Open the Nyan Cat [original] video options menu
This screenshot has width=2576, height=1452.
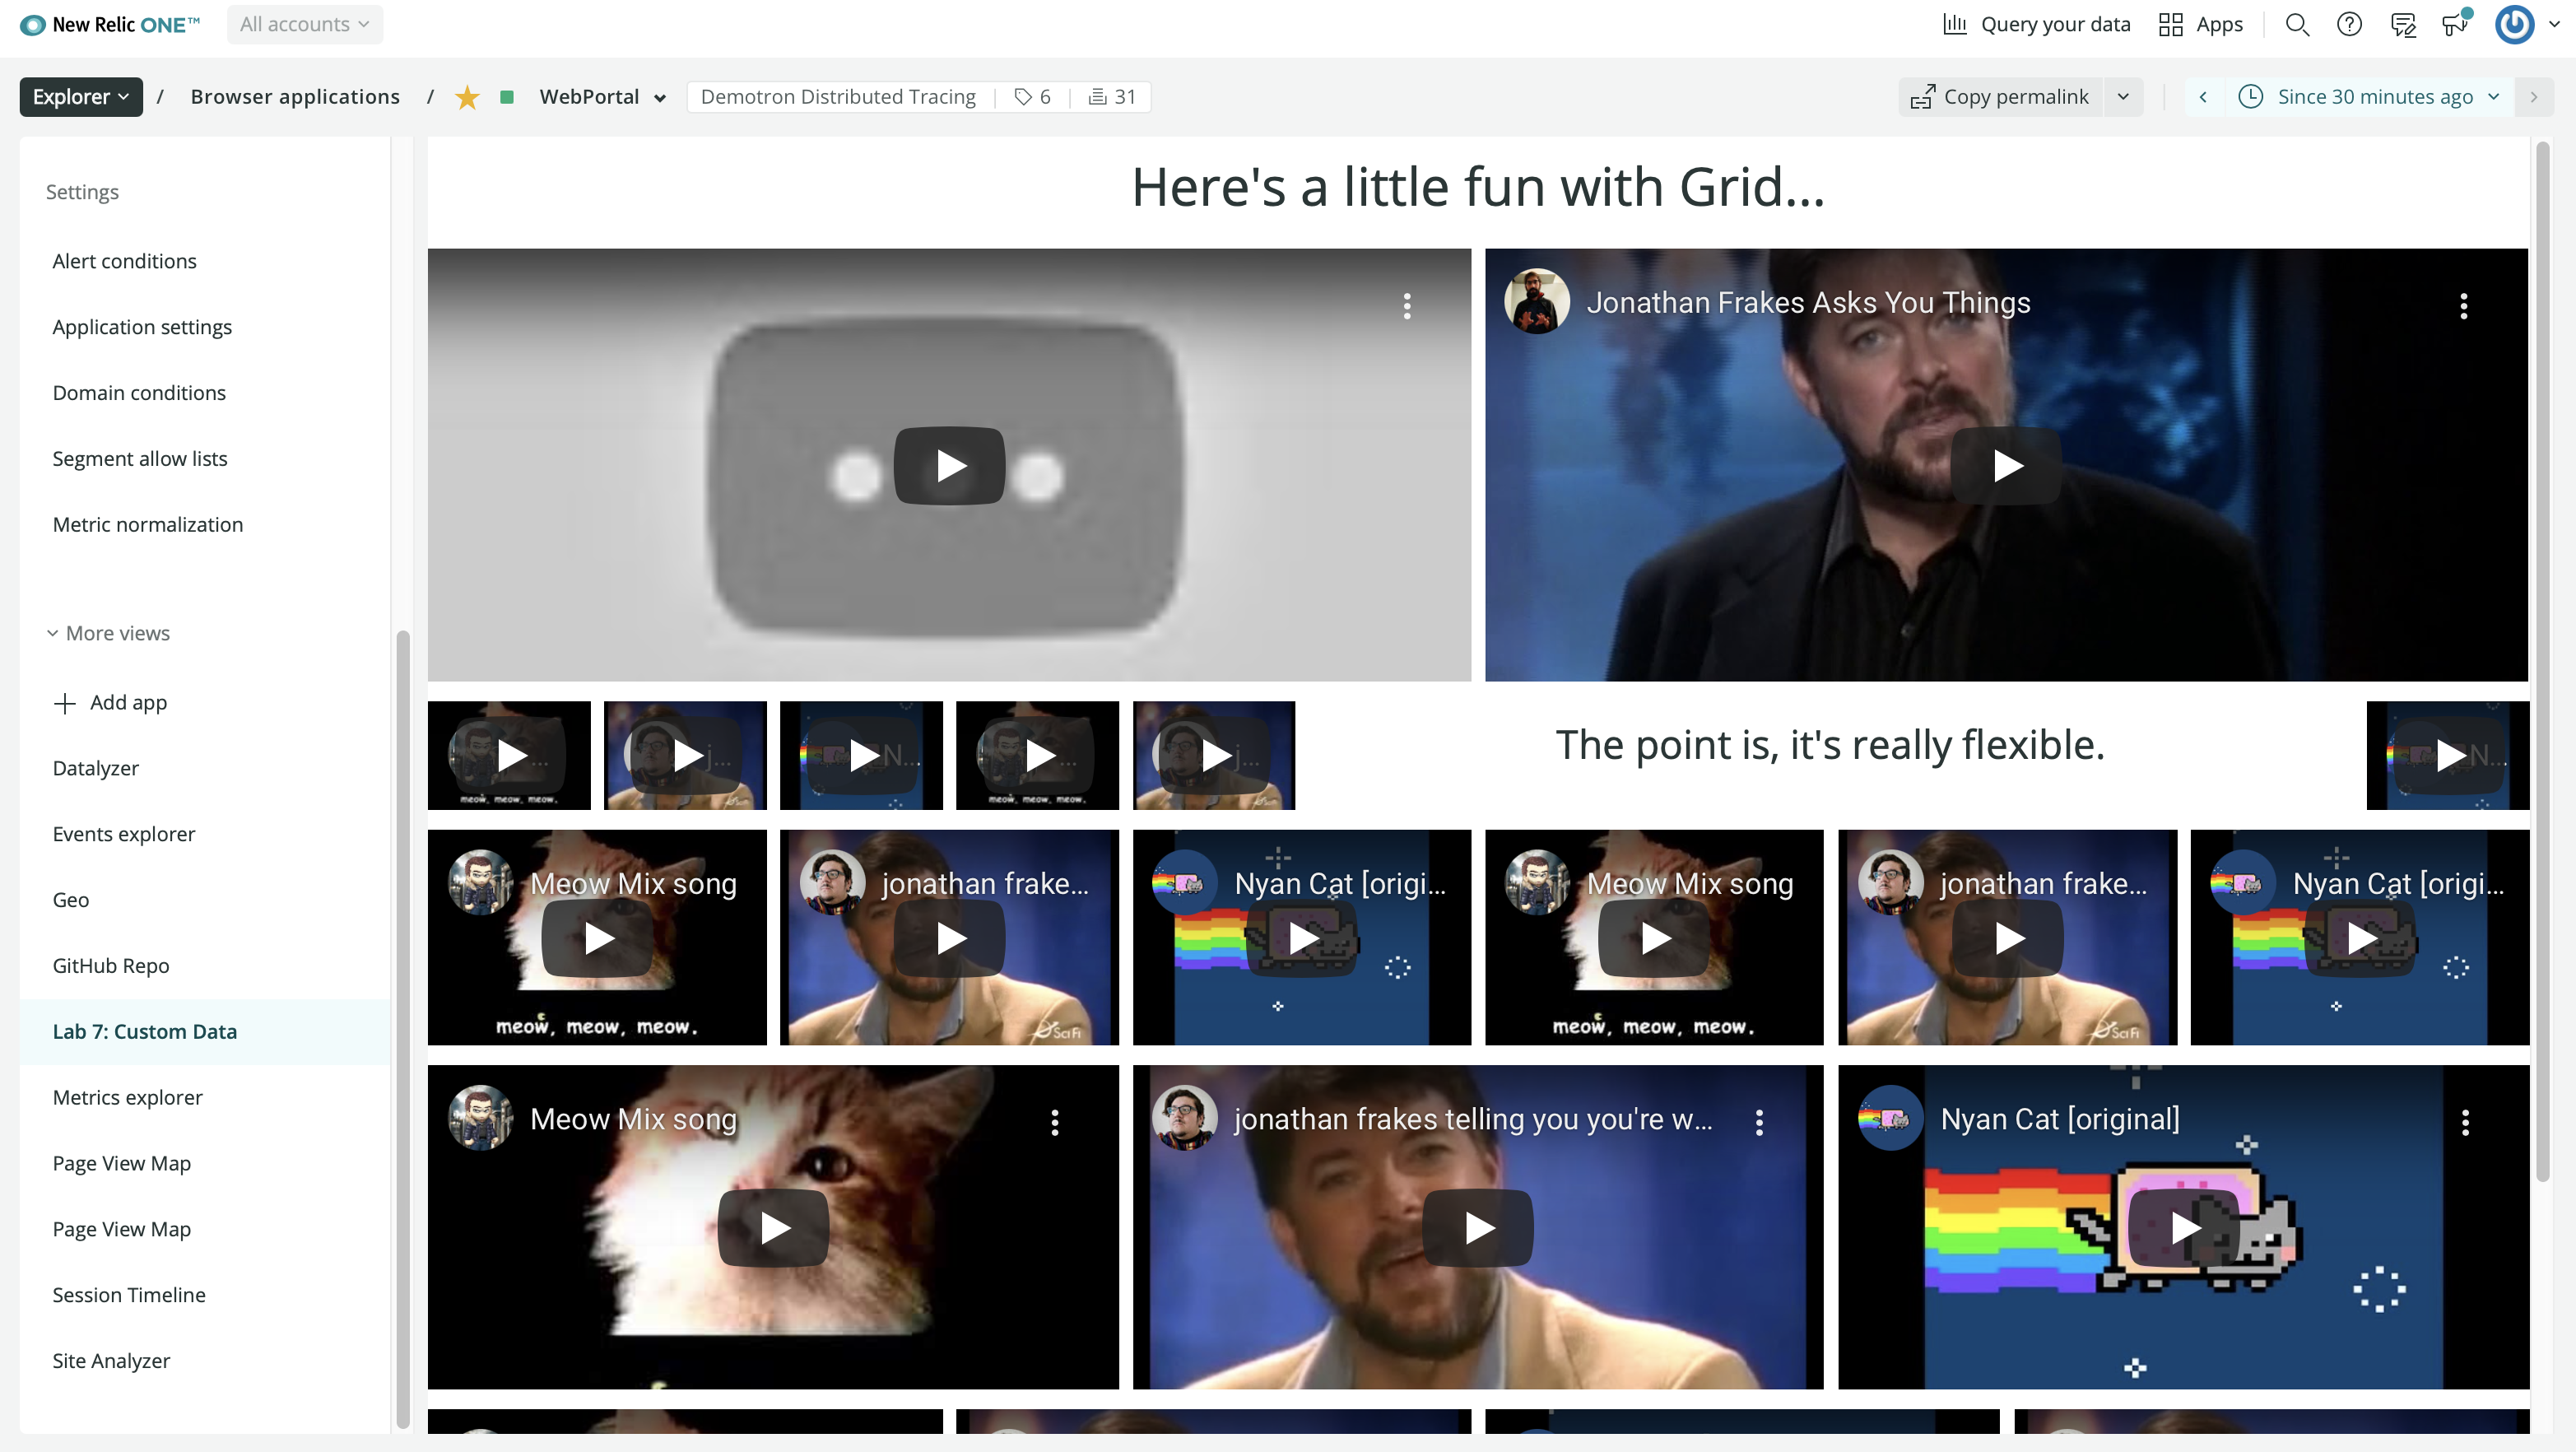(2465, 1122)
